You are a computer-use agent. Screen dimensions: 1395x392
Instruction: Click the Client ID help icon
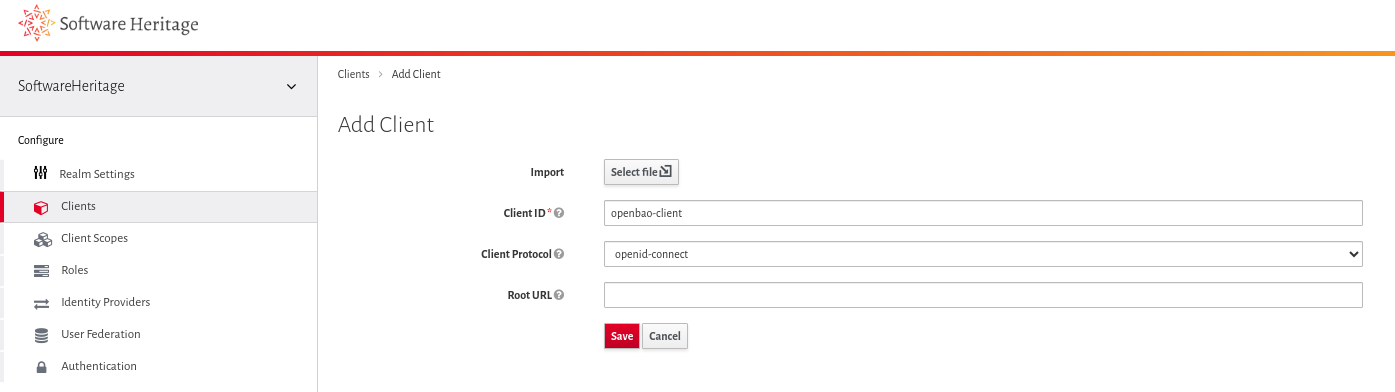pos(559,213)
